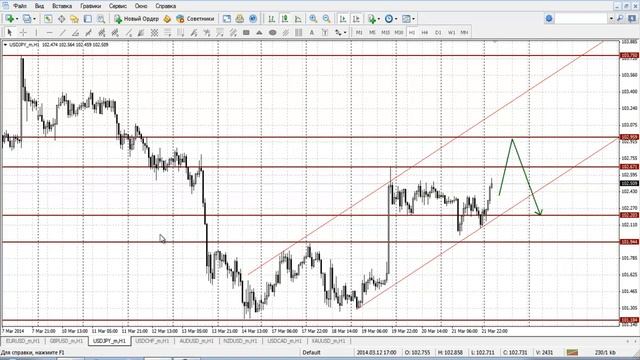Open chart templates icon
Image resolution: width=640 pixels, height=360 pixels.
[x=406, y=19]
